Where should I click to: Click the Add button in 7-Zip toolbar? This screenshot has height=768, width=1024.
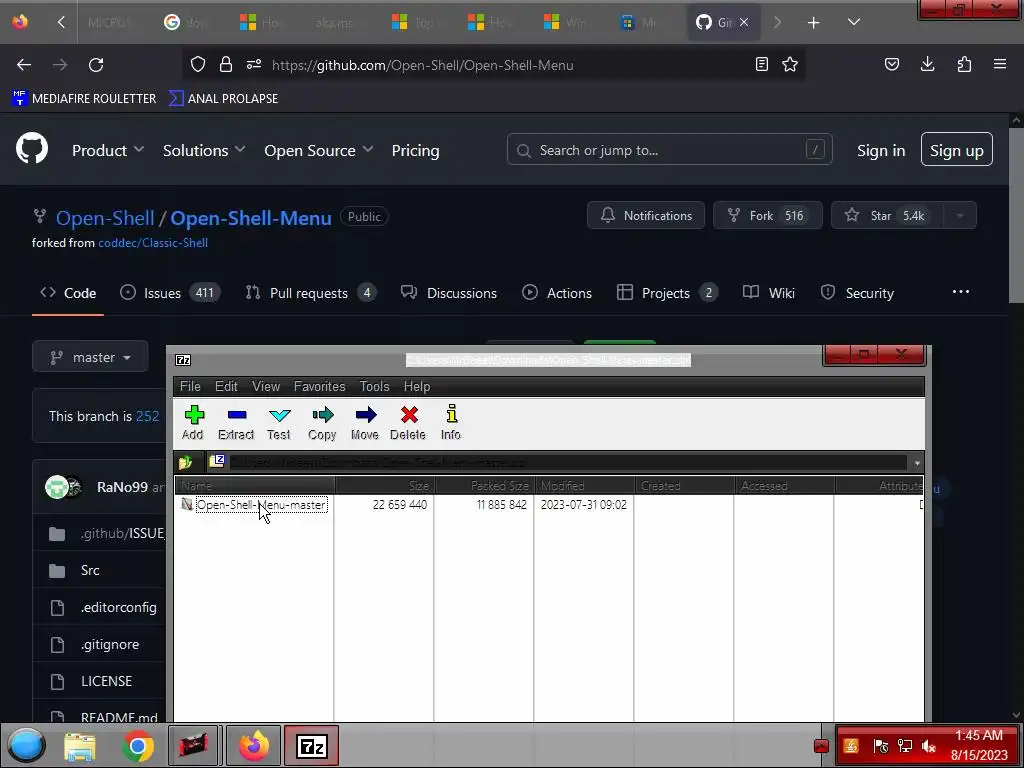193,423
